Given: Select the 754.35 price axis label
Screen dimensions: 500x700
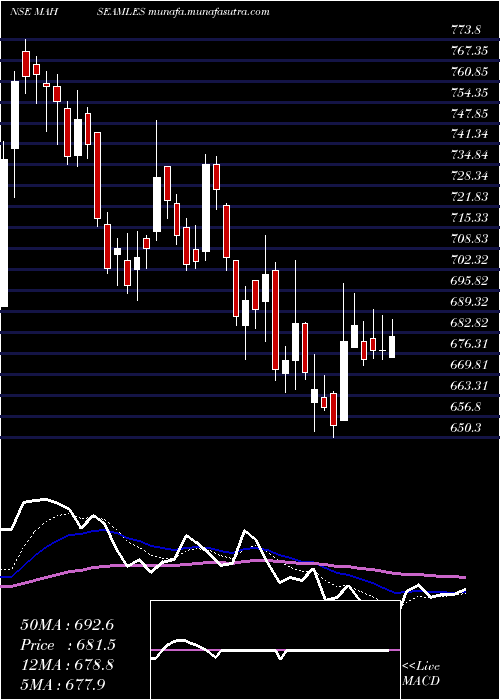Looking at the screenshot, I should (x=469, y=93).
